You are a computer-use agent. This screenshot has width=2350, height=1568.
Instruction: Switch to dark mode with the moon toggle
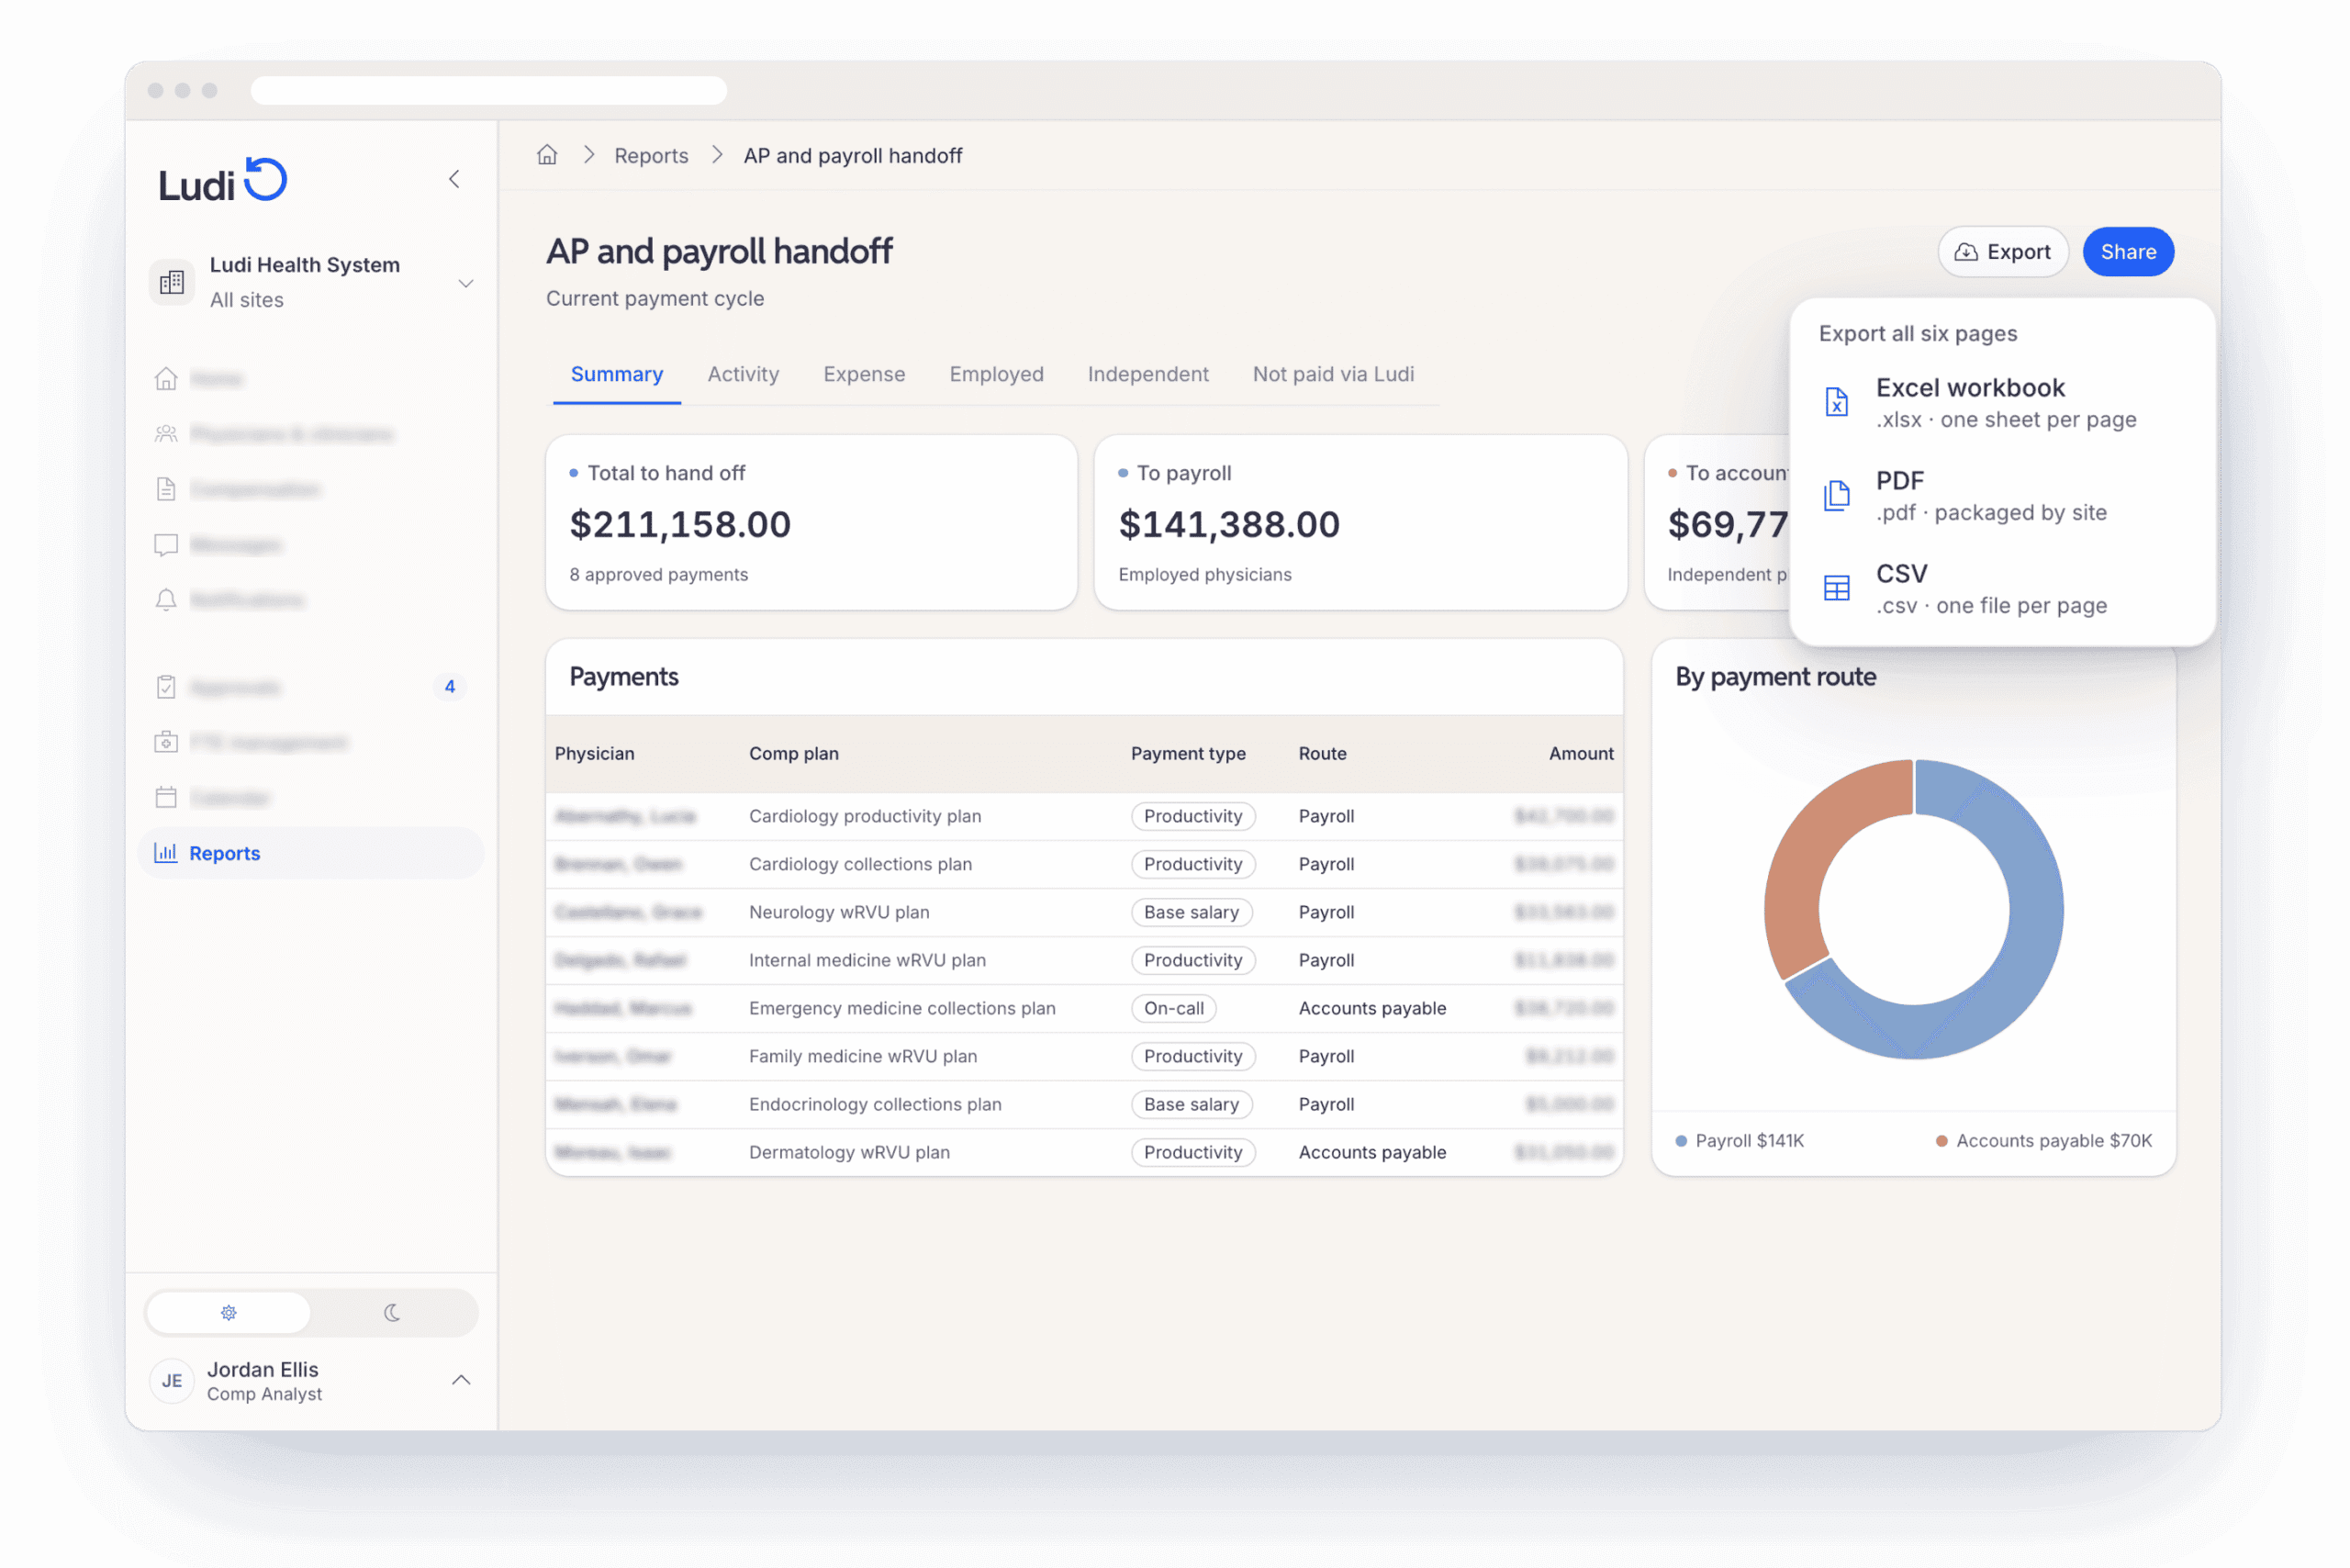pyautogui.click(x=392, y=1313)
